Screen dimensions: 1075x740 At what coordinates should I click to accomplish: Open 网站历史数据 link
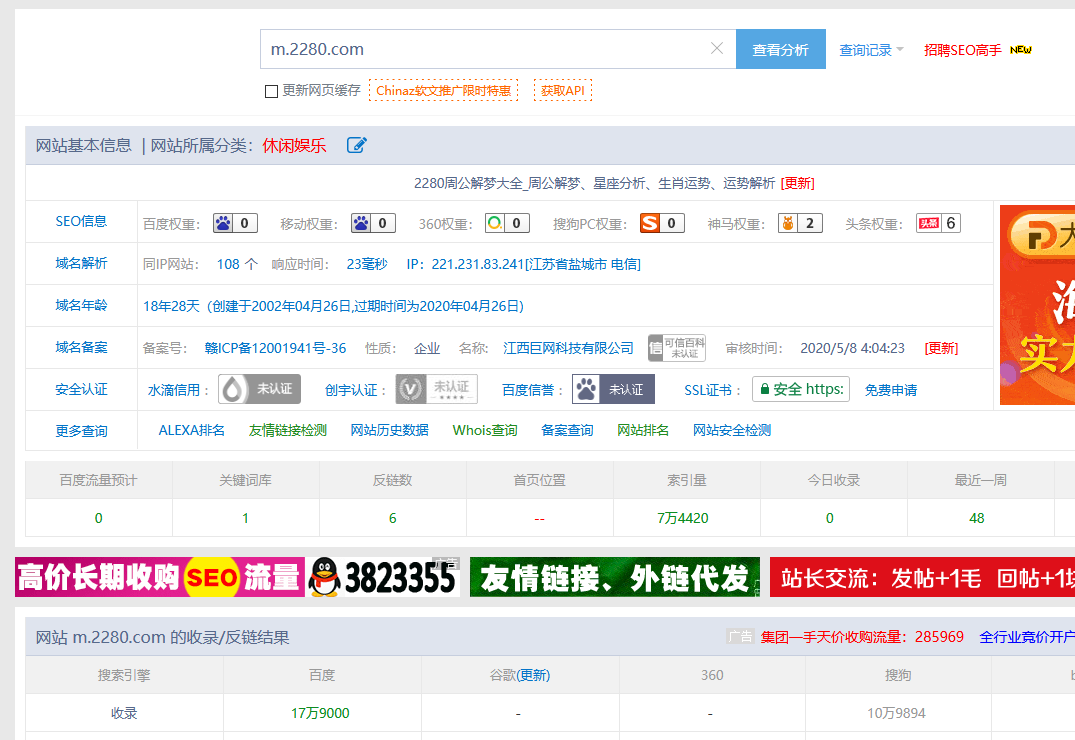pos(389,430)
